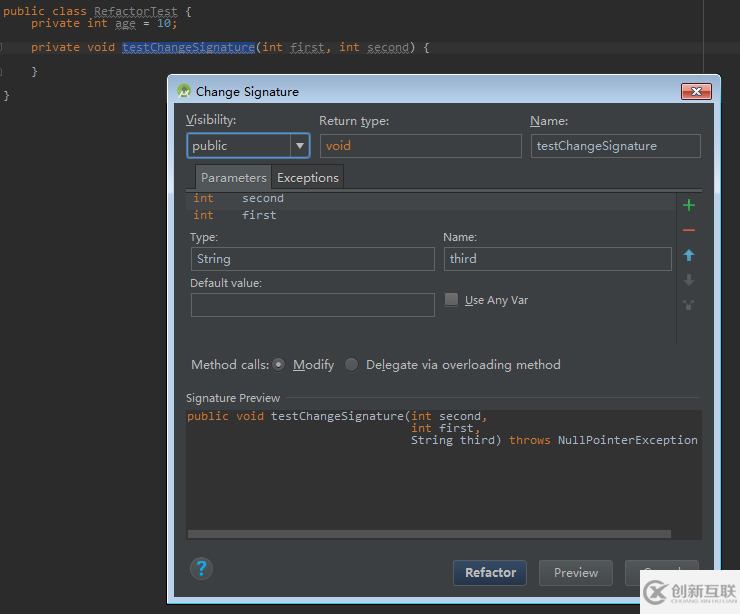Click the green plus add parameter icon
This screenshot has width=740, height=614.
pyautogui.click(x=689, y=205)
